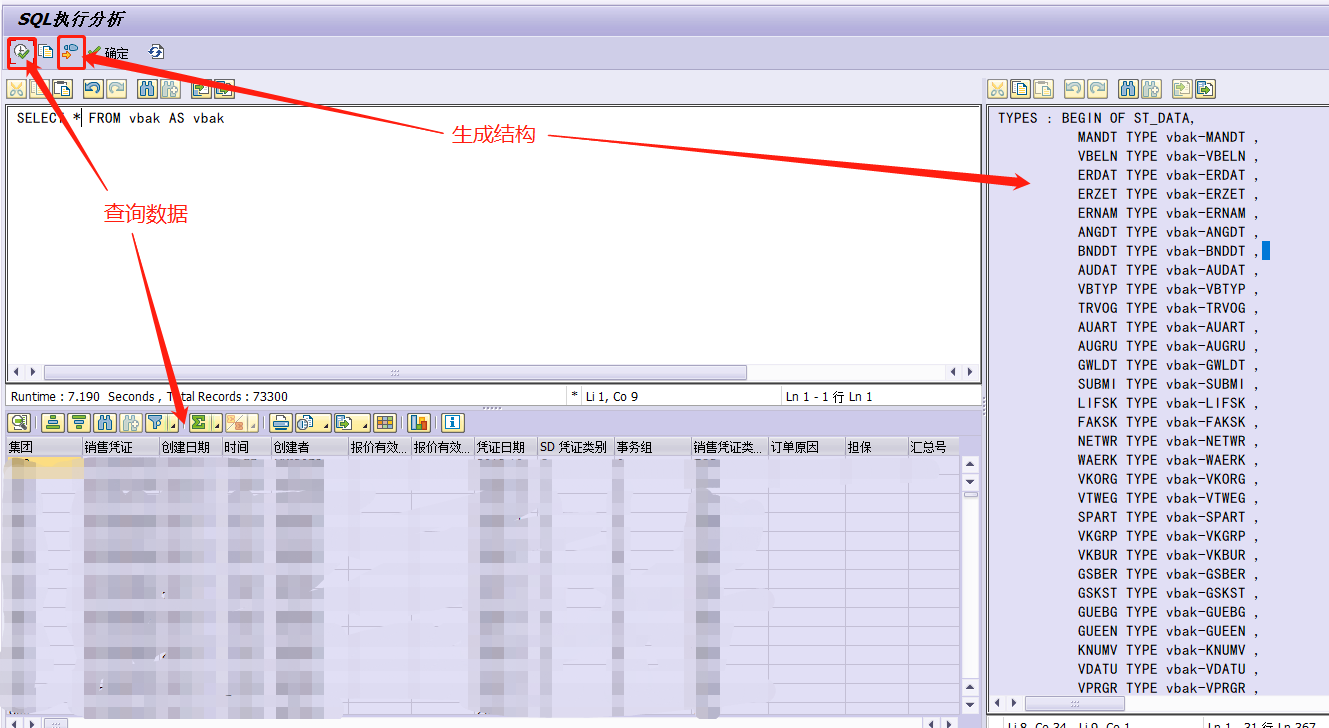
Task: Click the information icon at toolbar end
Action: [x=451, y=422]
